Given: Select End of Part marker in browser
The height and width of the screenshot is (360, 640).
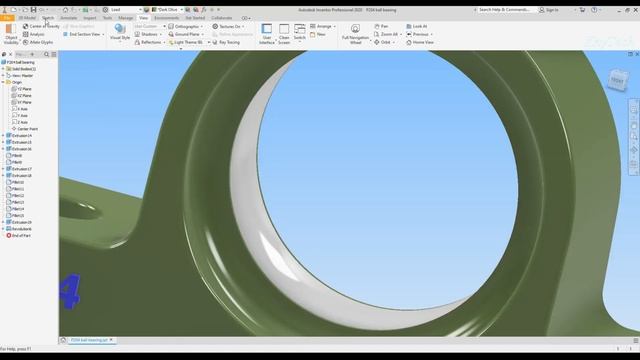Looking at the screenshot, I should point(18,236).
